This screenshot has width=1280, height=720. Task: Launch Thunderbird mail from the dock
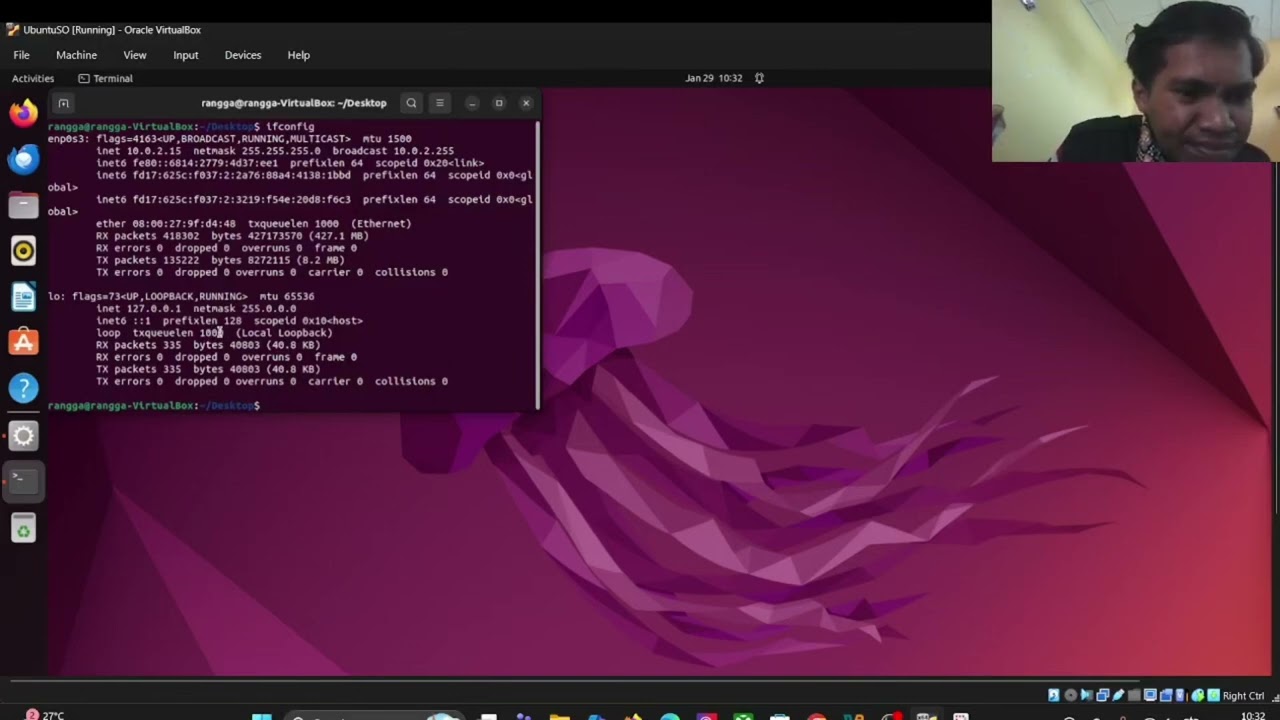tap(24, 158)
